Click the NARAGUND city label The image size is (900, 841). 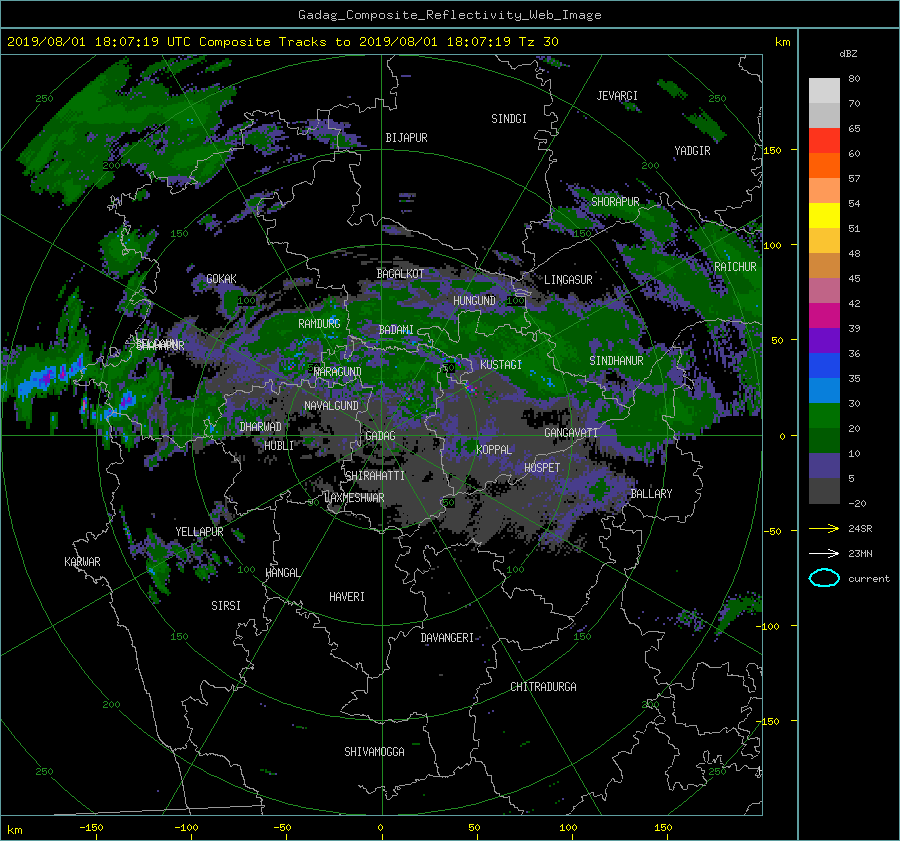pyautogui.click(x=338, y=372)
